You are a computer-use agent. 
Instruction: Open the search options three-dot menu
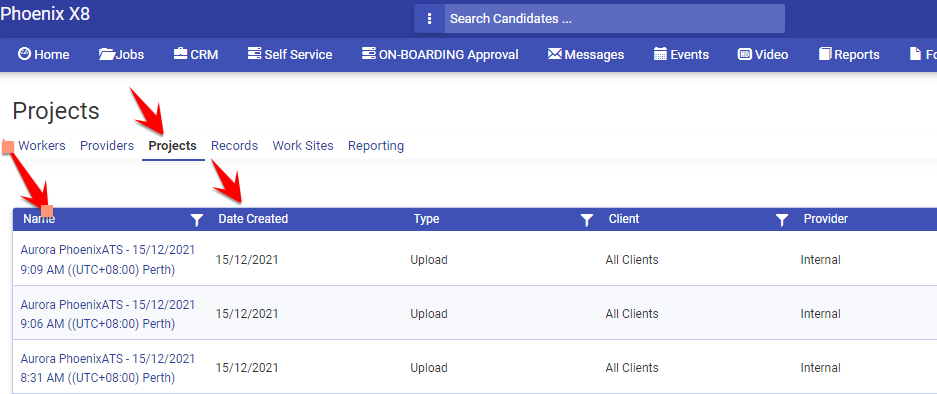coord(429,19)
